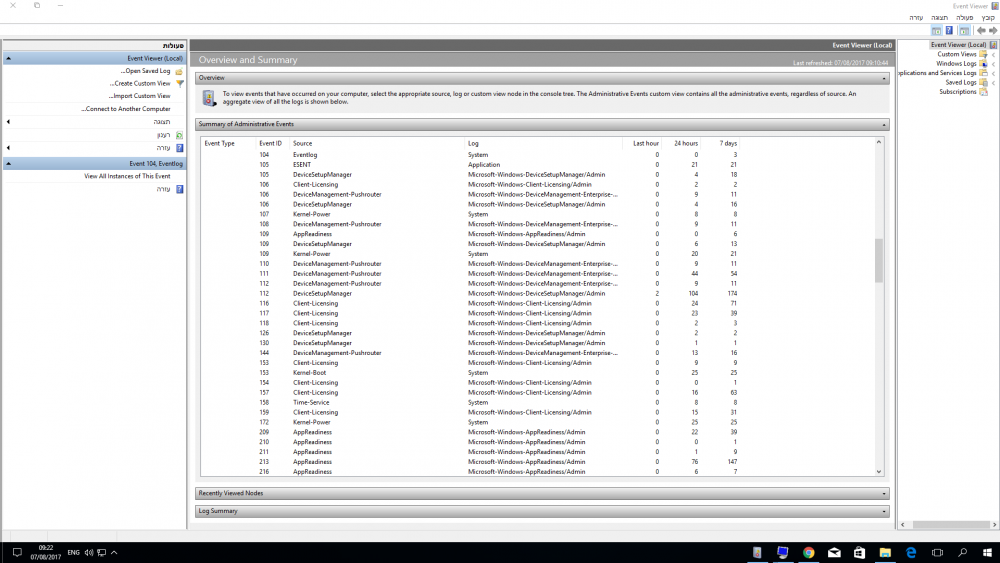Expand the Windows Logs tree node
The height and width of the screenshot is (563, 1000).
(x=994, y=64)
